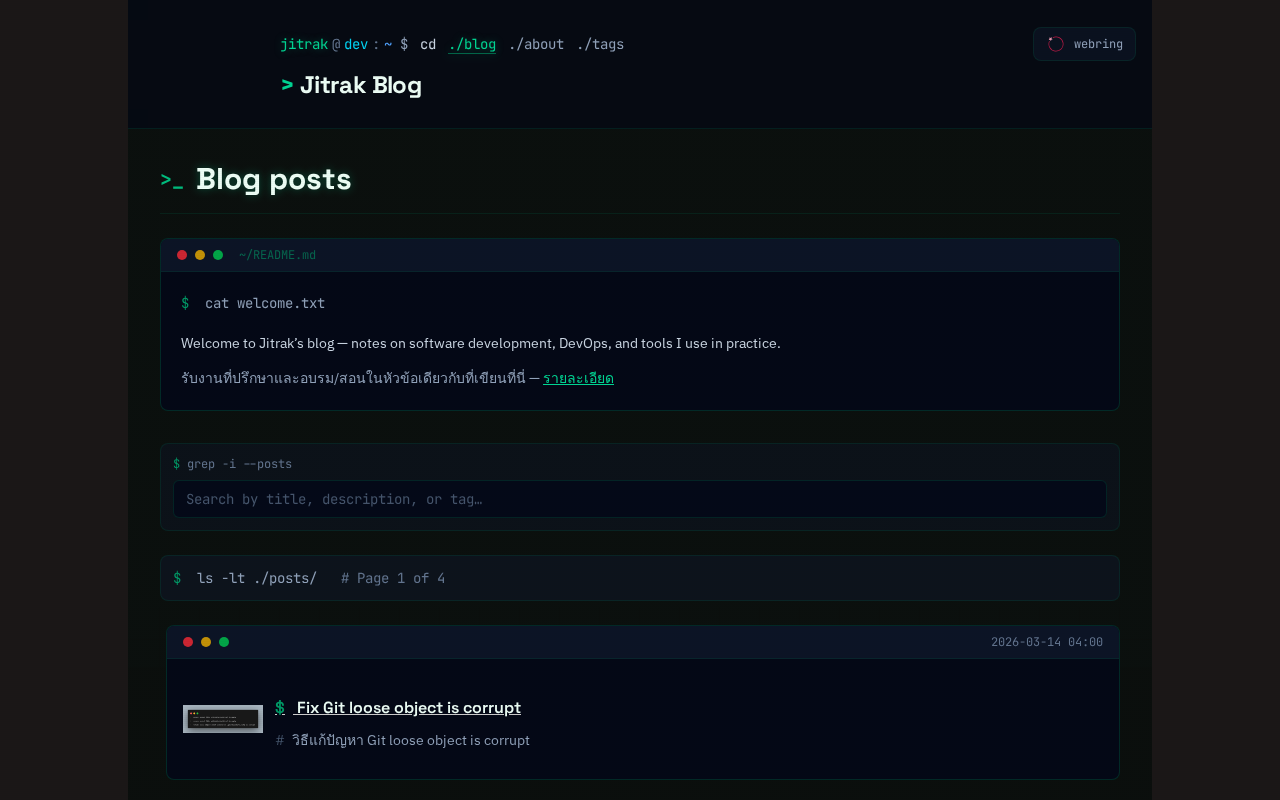Image resolution: width=1280 pixels, height=800 pixels.
Task: Click the webring spinner icon
Action: click(1056, 44)
